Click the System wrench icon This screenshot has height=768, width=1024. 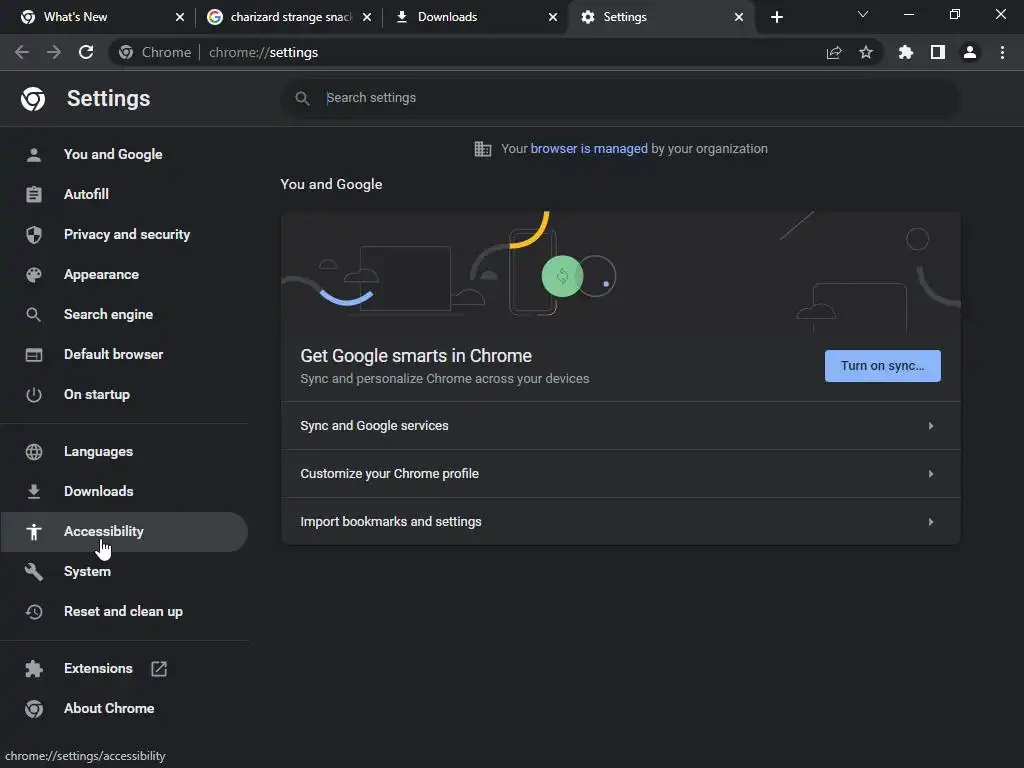click(x=34, y=571)
